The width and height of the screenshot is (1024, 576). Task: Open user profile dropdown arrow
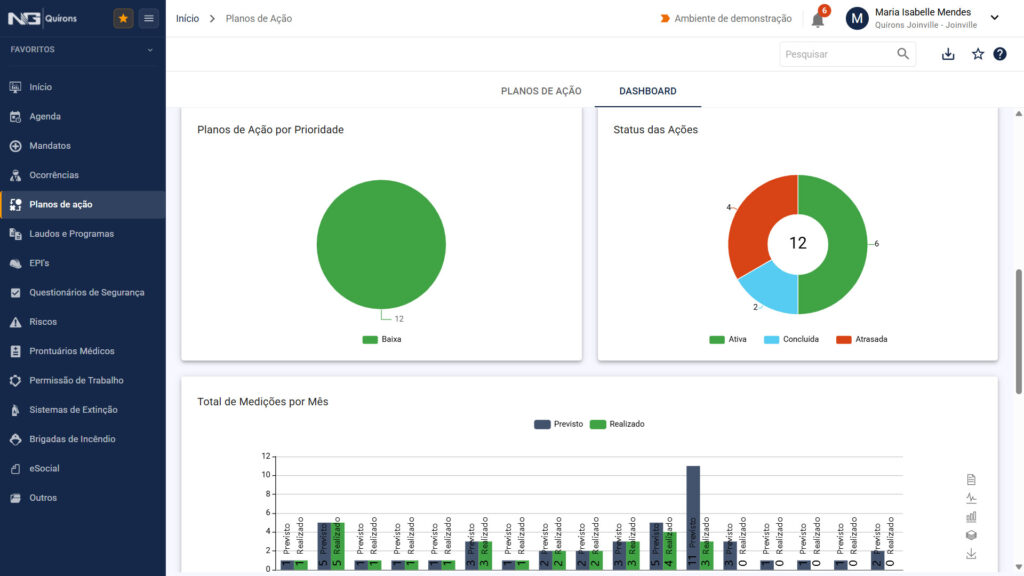coord(995,18)
